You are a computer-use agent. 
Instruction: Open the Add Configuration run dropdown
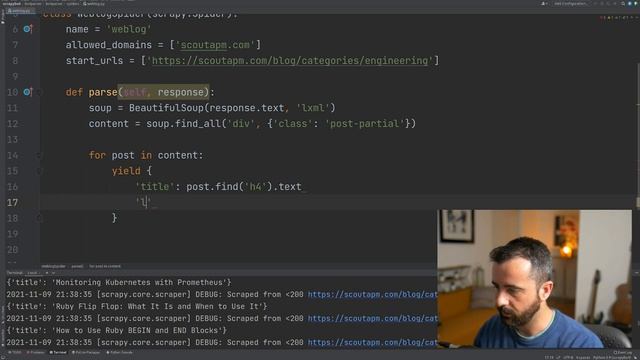point(570,4)
